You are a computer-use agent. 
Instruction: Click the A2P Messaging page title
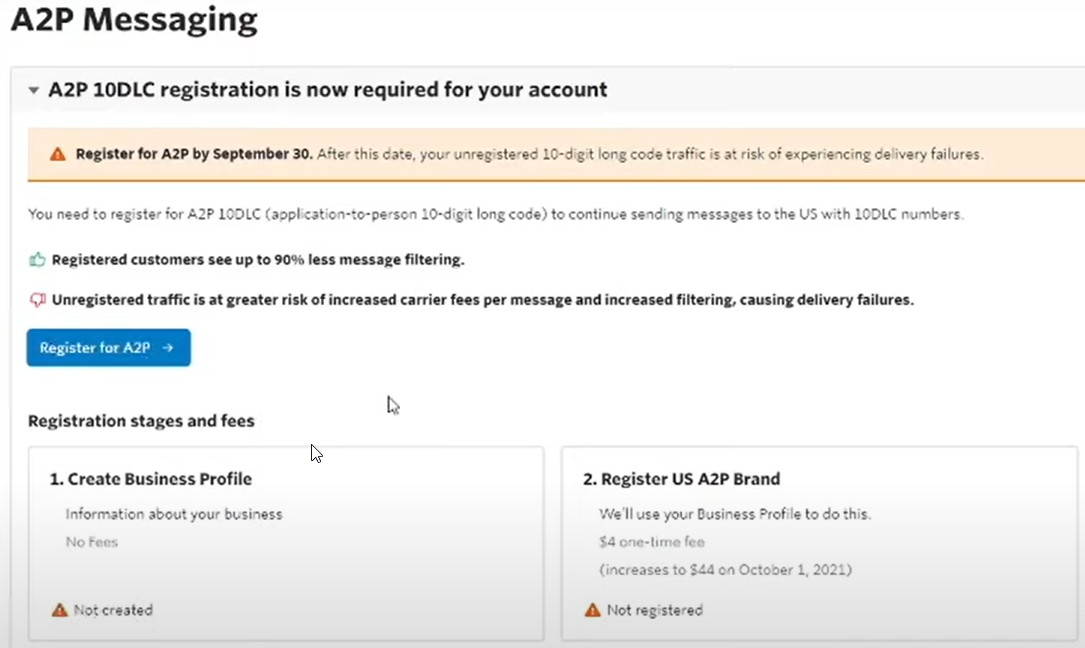pyautogui.click(x=134, y=19)
